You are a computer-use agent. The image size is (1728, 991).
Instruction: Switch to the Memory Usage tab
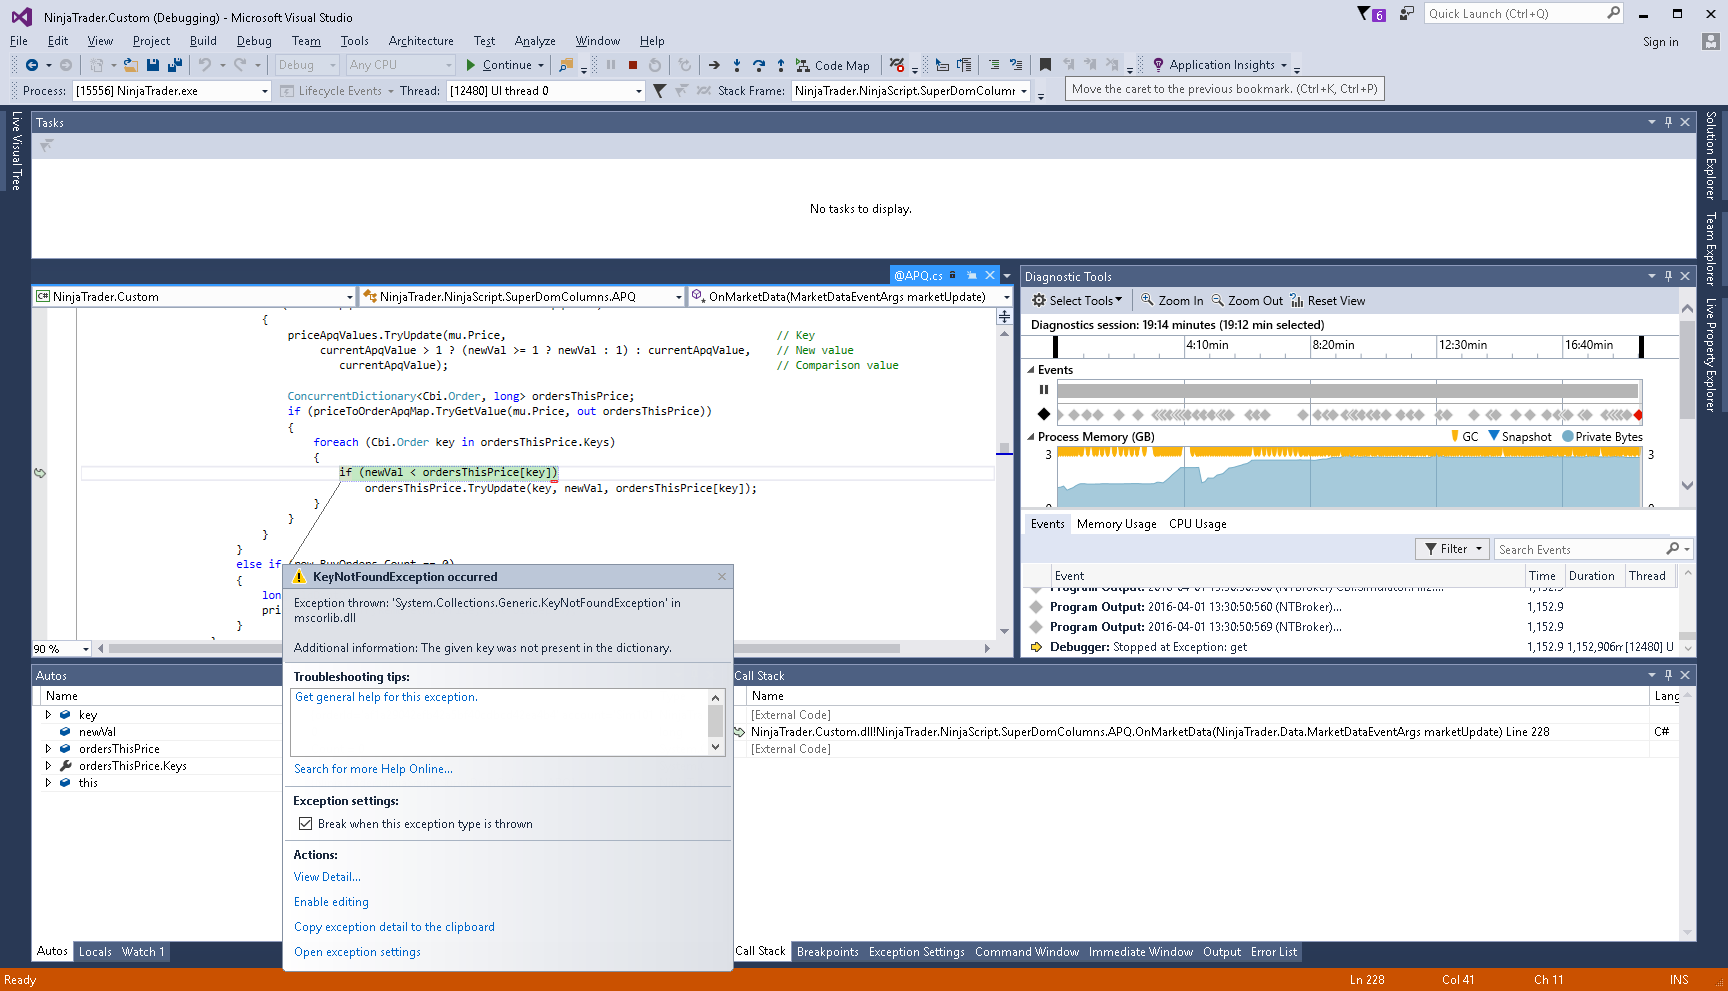[x=1116, y=524]
